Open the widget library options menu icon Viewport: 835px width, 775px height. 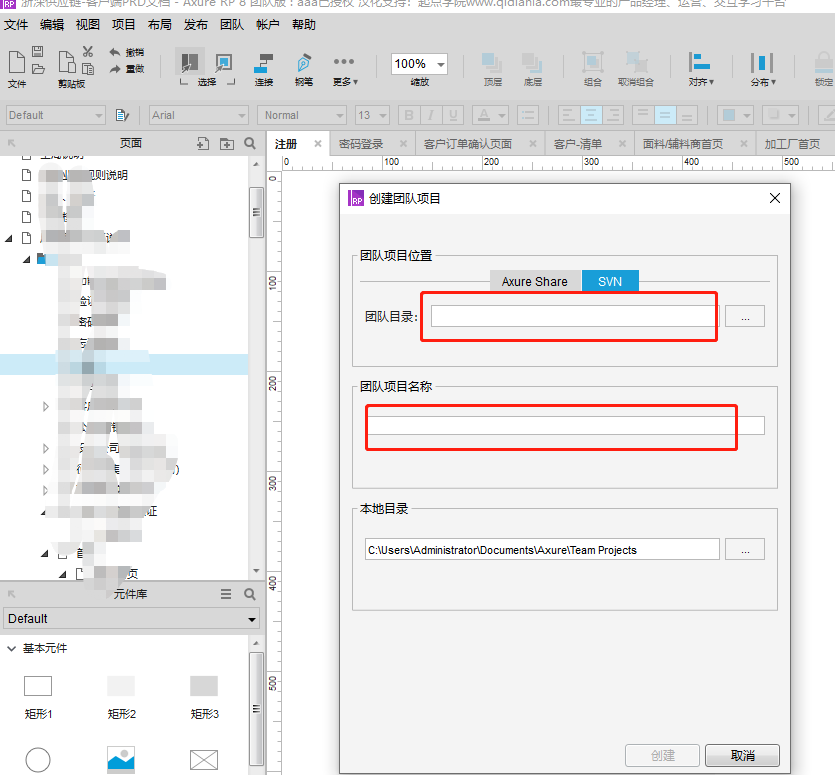click(x=227, y=594)
